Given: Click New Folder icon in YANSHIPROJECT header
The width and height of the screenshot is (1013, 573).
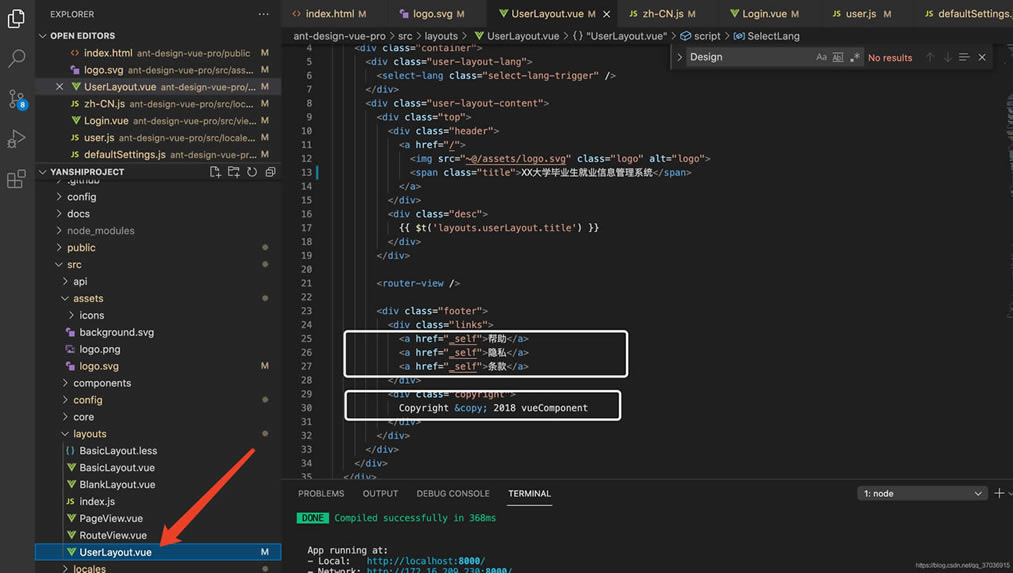Looking at the screenshot, I should (234, 172).
